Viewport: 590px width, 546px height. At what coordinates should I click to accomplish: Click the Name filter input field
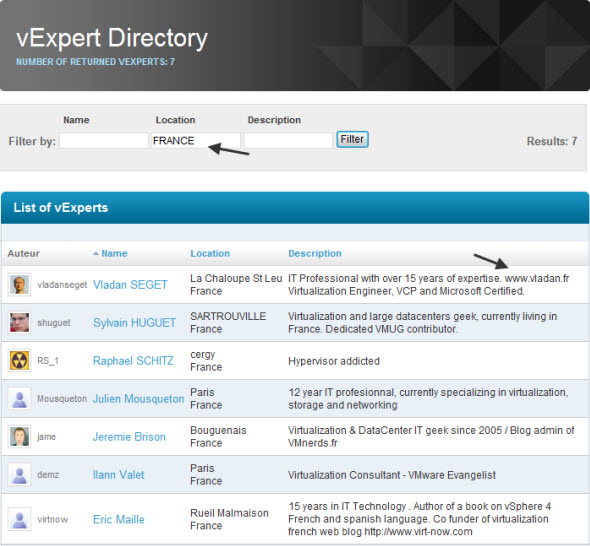[104, 141]
